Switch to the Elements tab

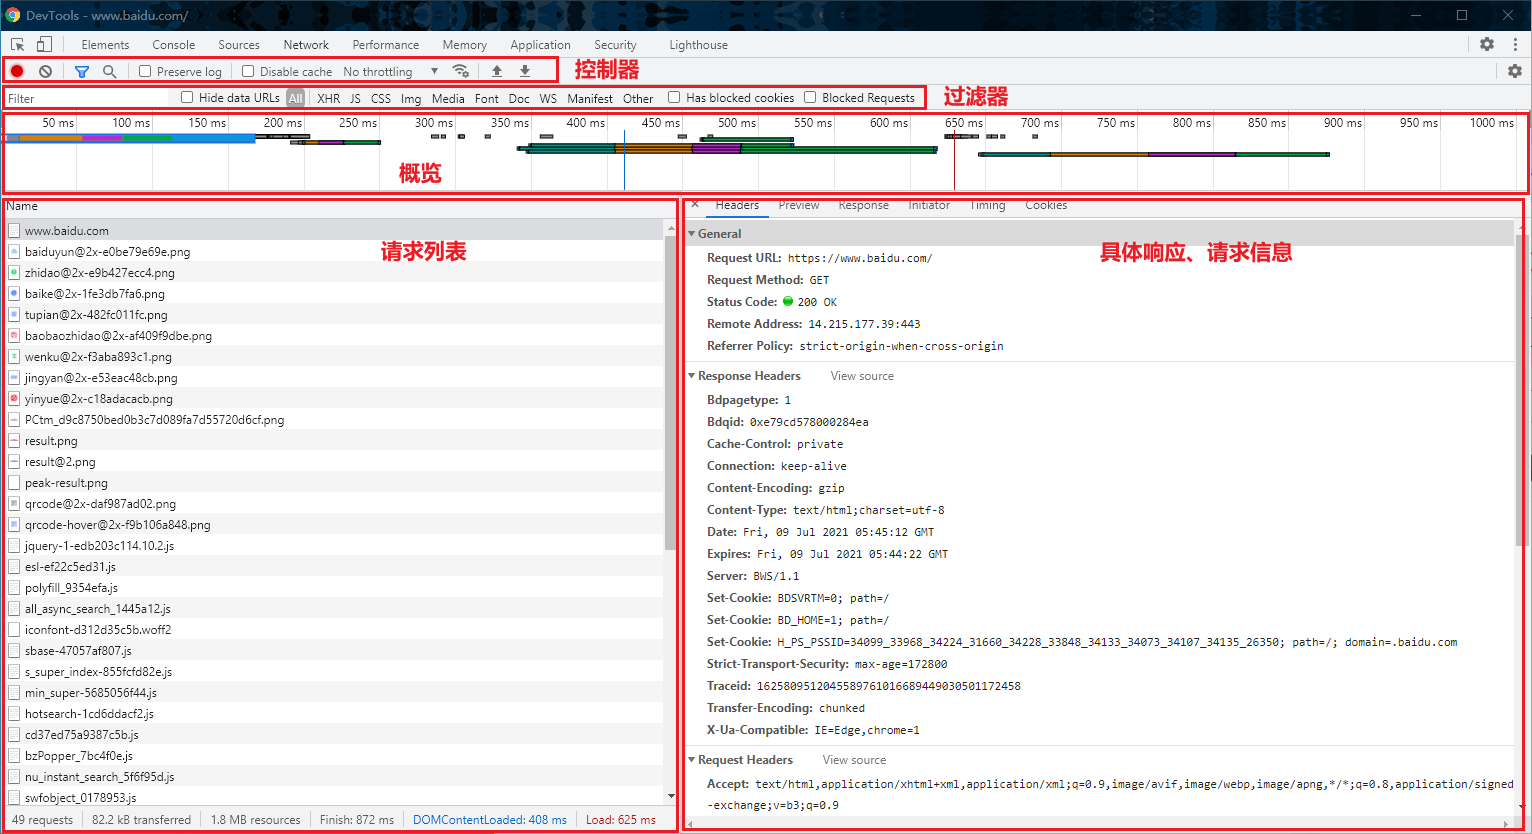pos(105,45)
